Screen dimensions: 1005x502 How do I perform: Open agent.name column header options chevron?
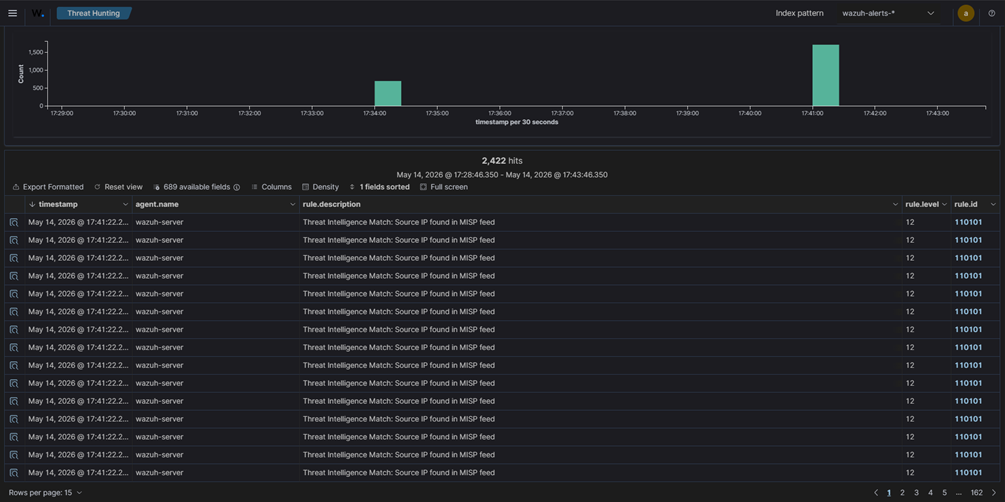292,205
